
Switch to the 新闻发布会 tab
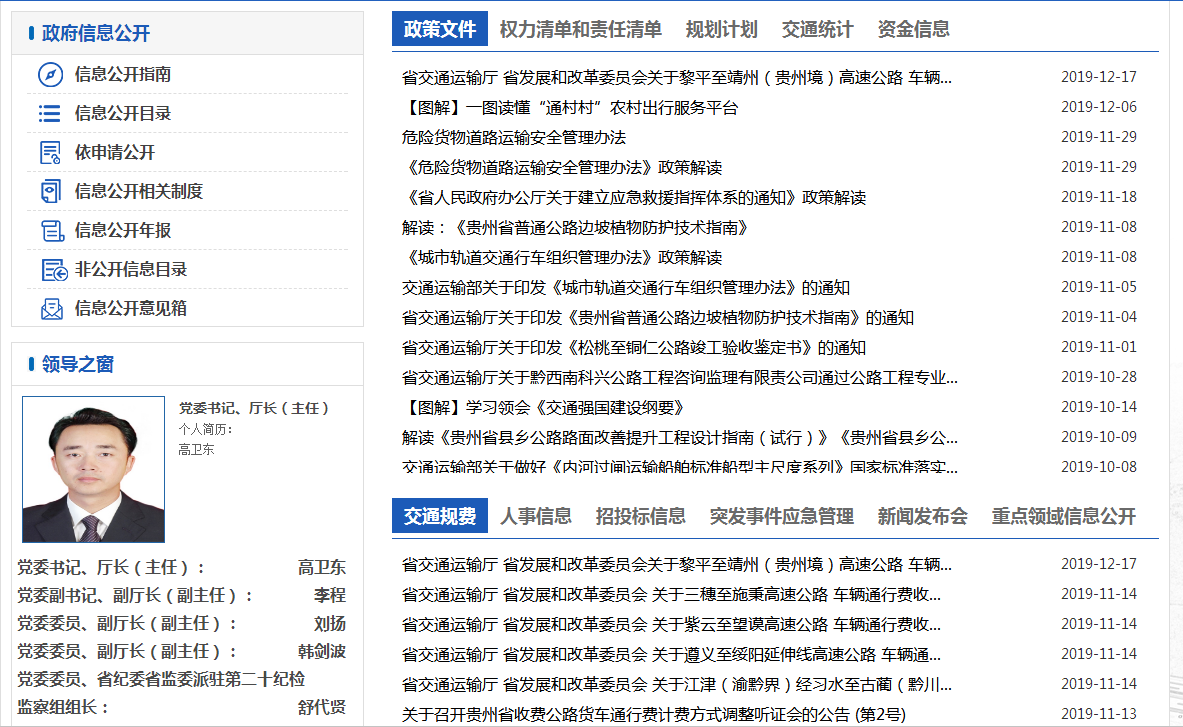click(x=922, y=516)
